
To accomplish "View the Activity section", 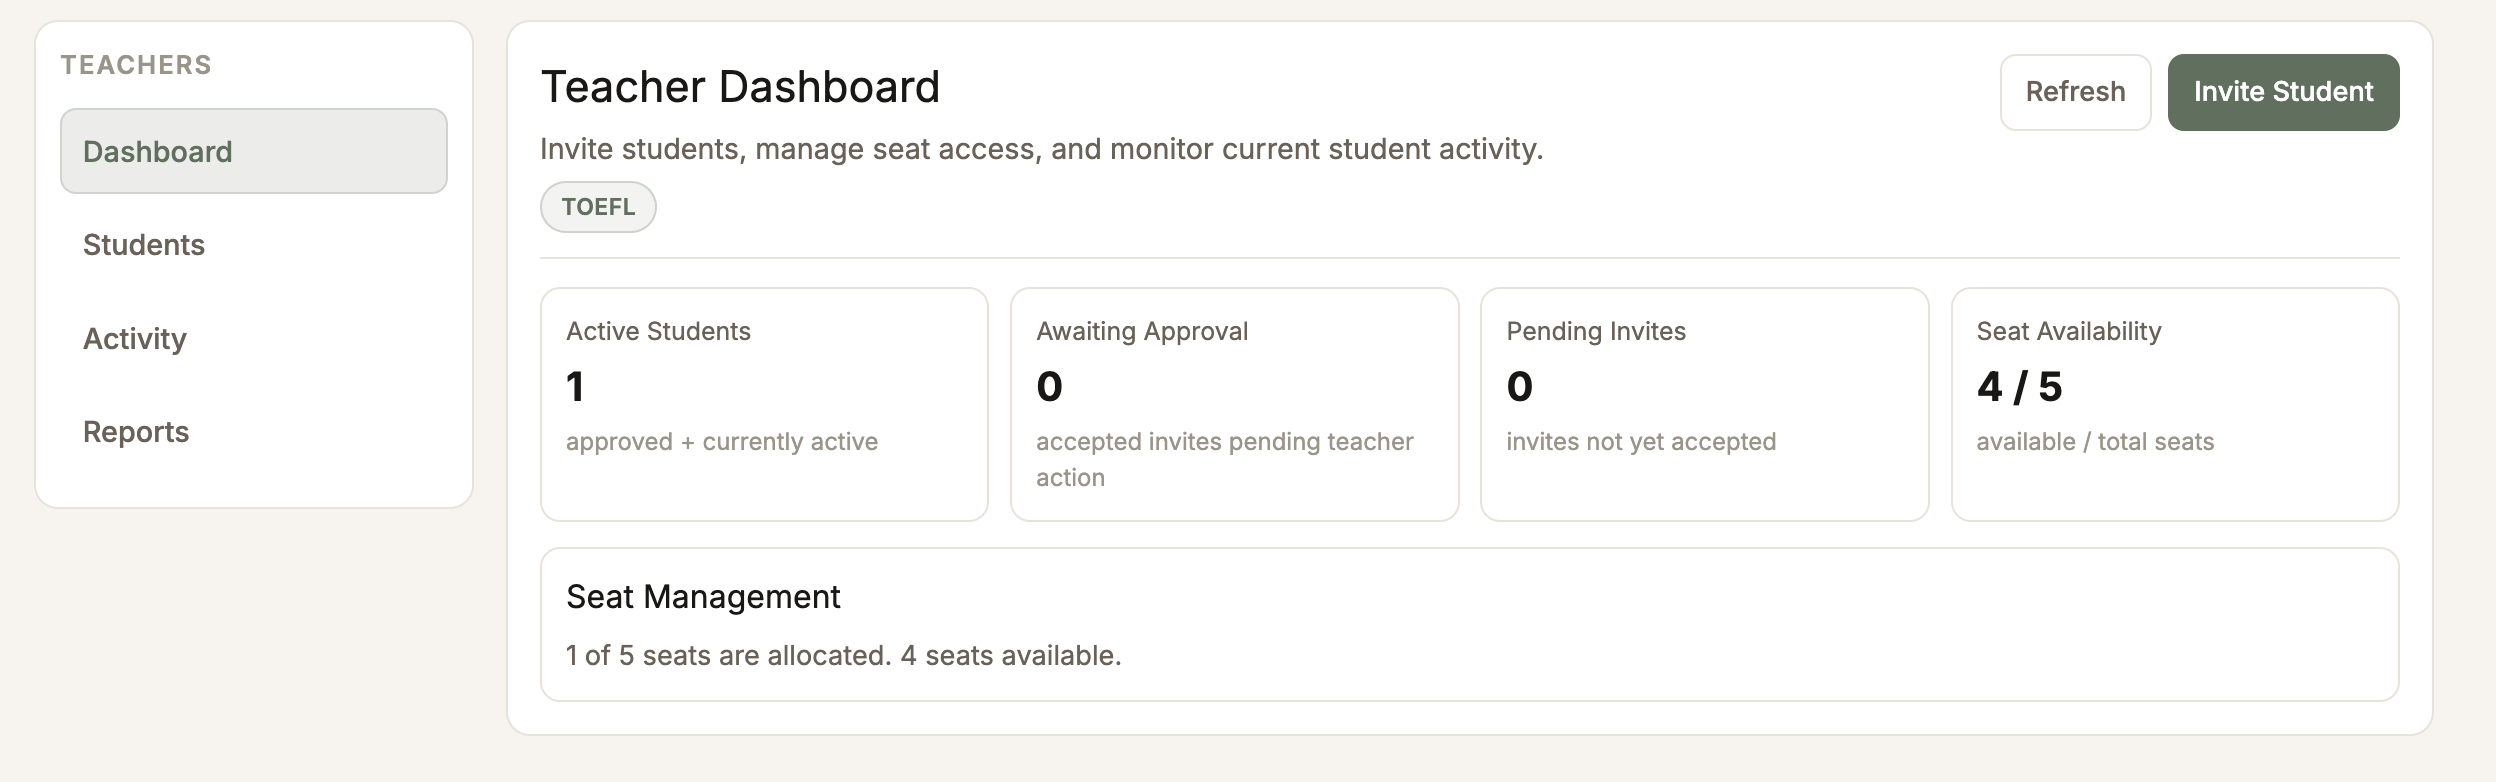I will [x=134, y=338].
